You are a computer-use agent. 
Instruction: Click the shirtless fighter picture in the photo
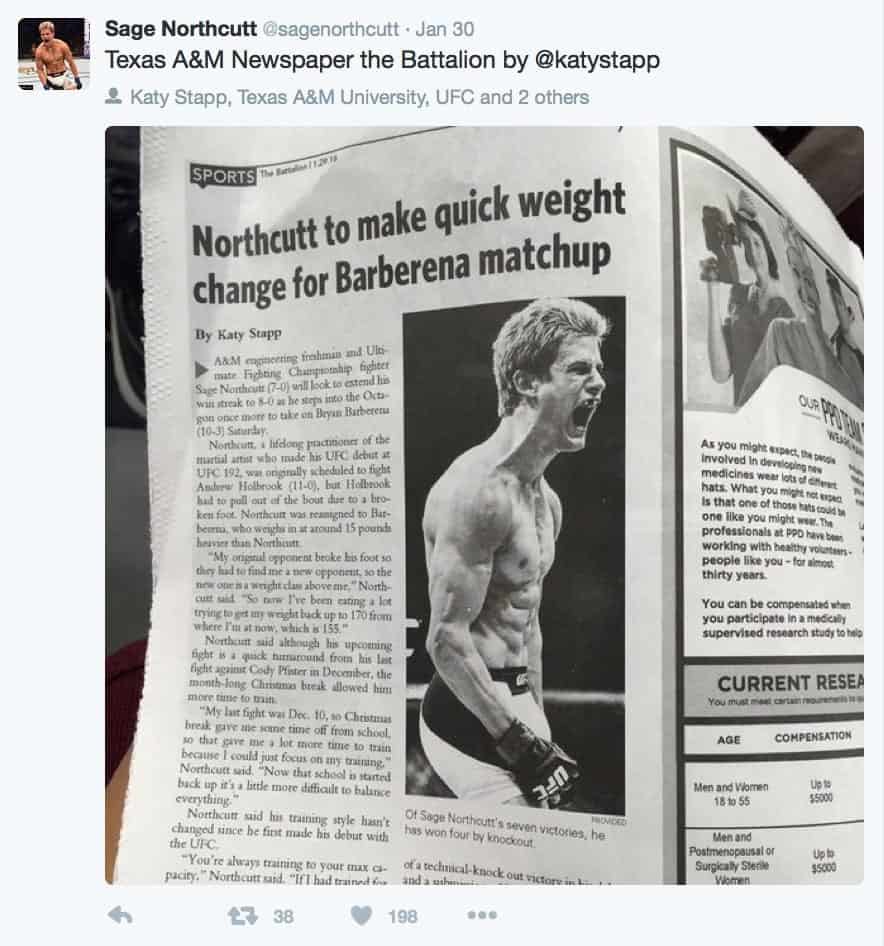(x=514, y=555)
